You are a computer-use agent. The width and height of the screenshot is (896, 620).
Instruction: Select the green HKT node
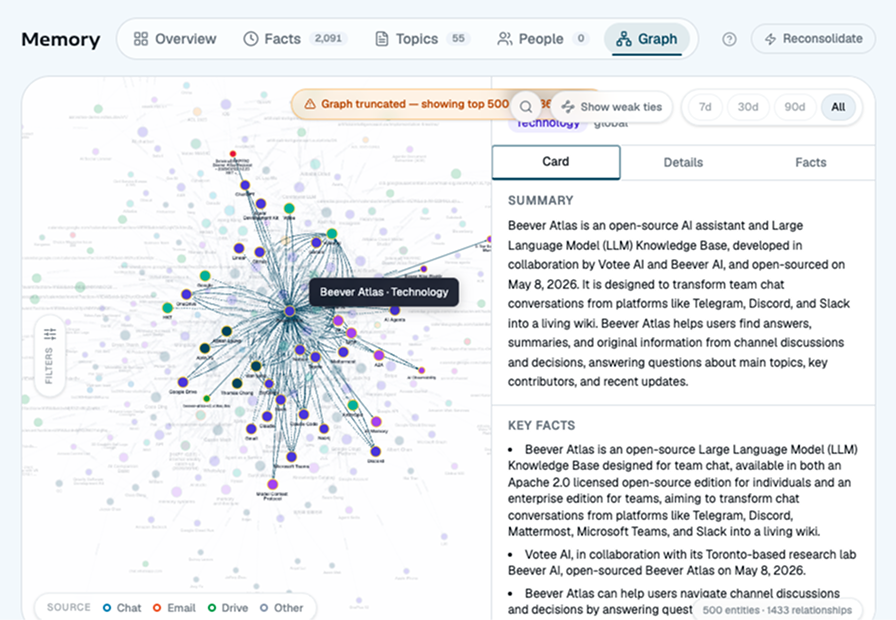pyautogui.click(x=167, y=307)
